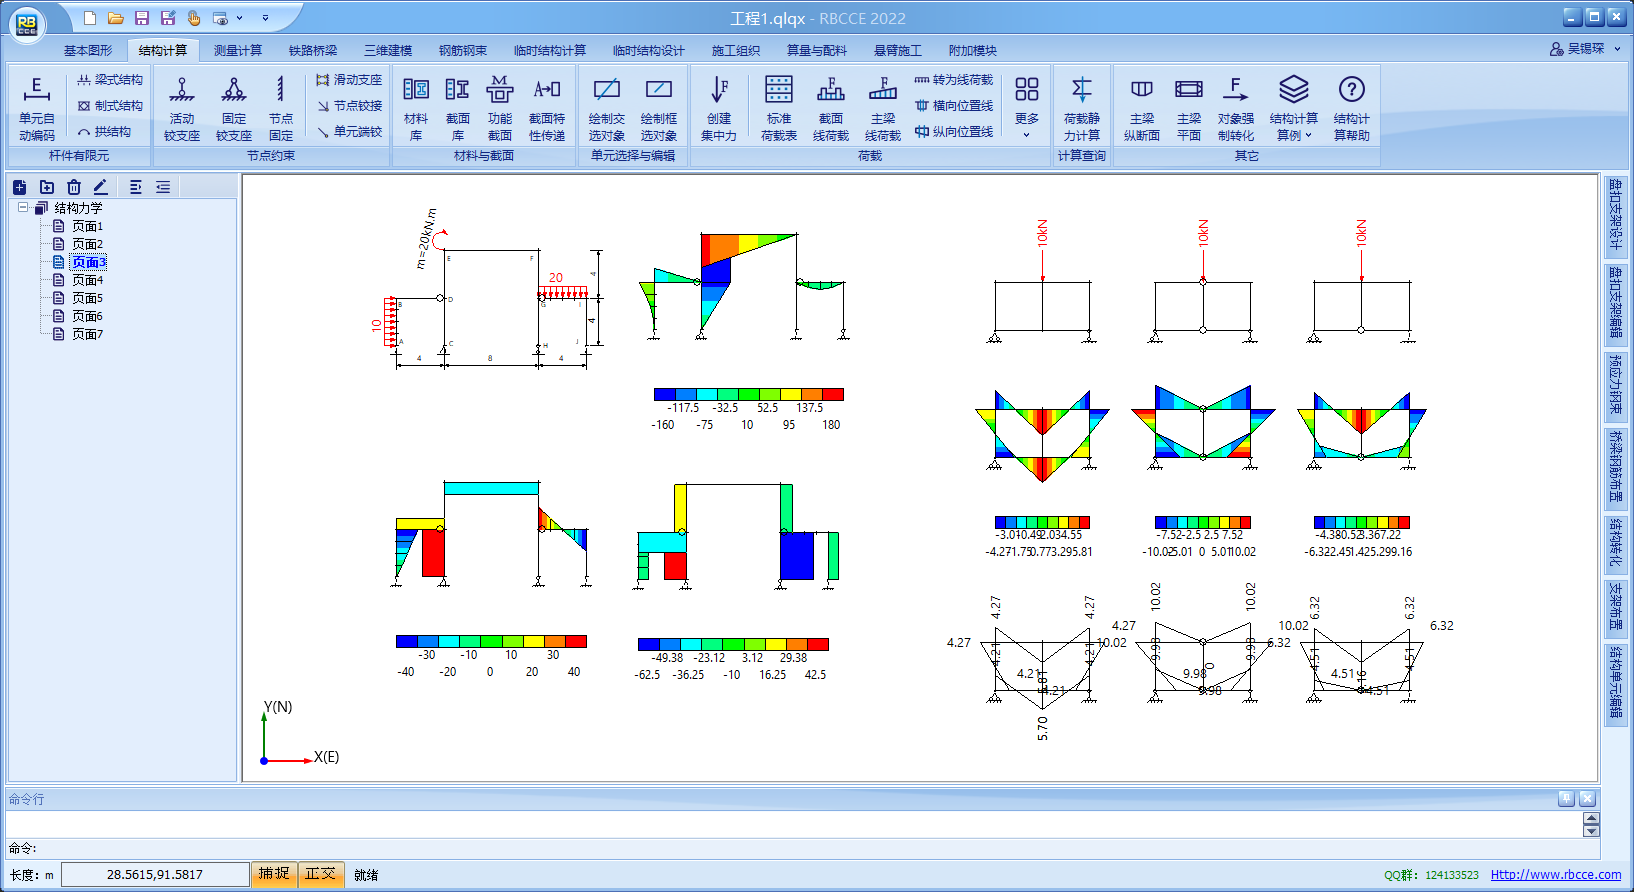Open the 材料库 material library
Screen dimensions: 1634x892
tap(416, 108)
